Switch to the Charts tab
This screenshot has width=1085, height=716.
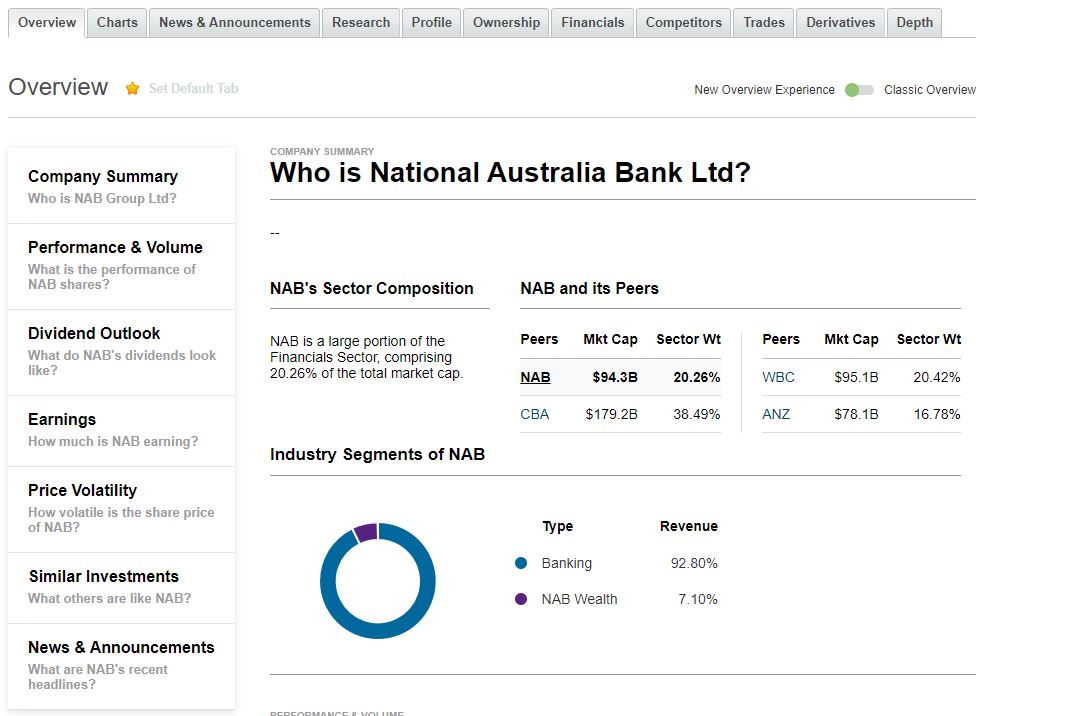tap(117, 23)
